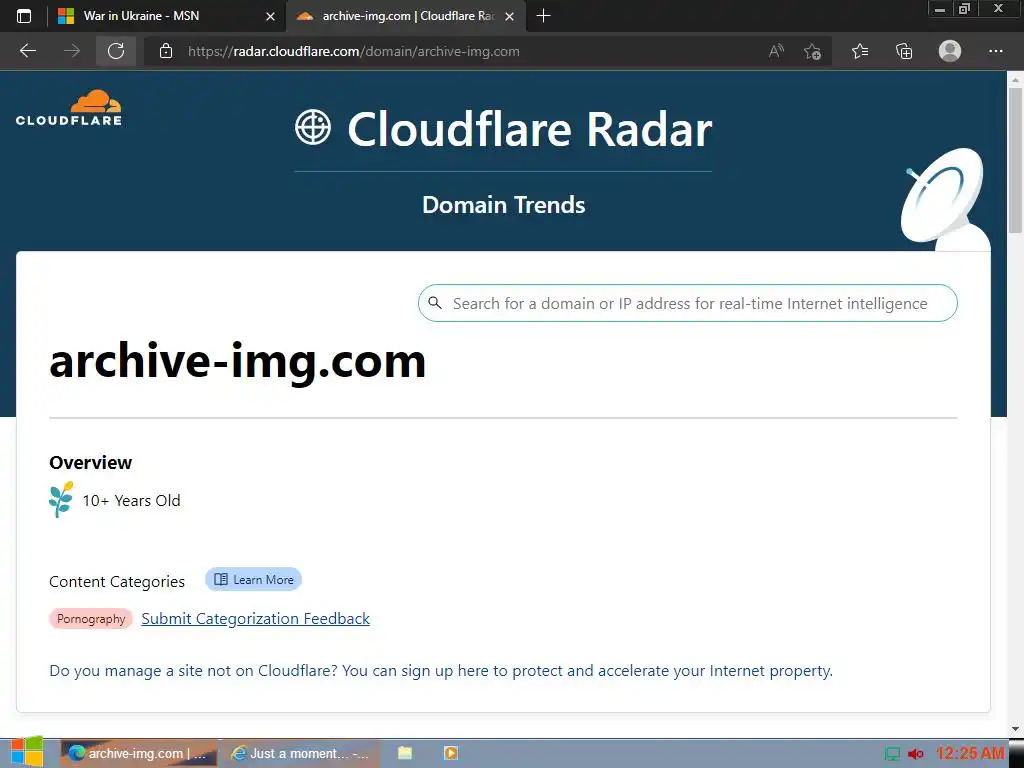1024x768 pixels.
Task: Open the File Explorer taskbar icon
Action: coord(405,753)
